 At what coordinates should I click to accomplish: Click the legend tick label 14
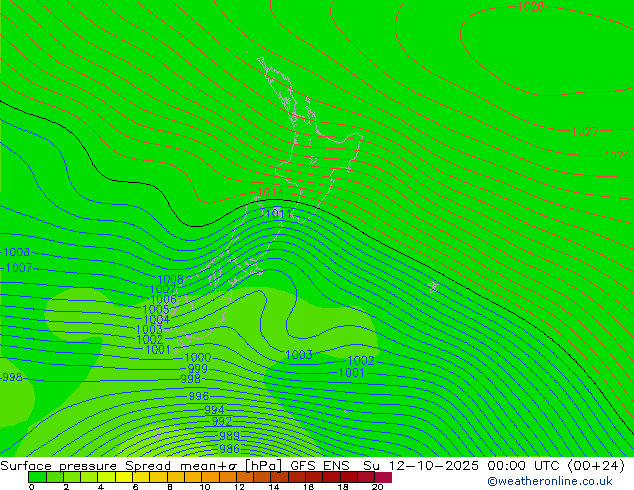point(274,487)
